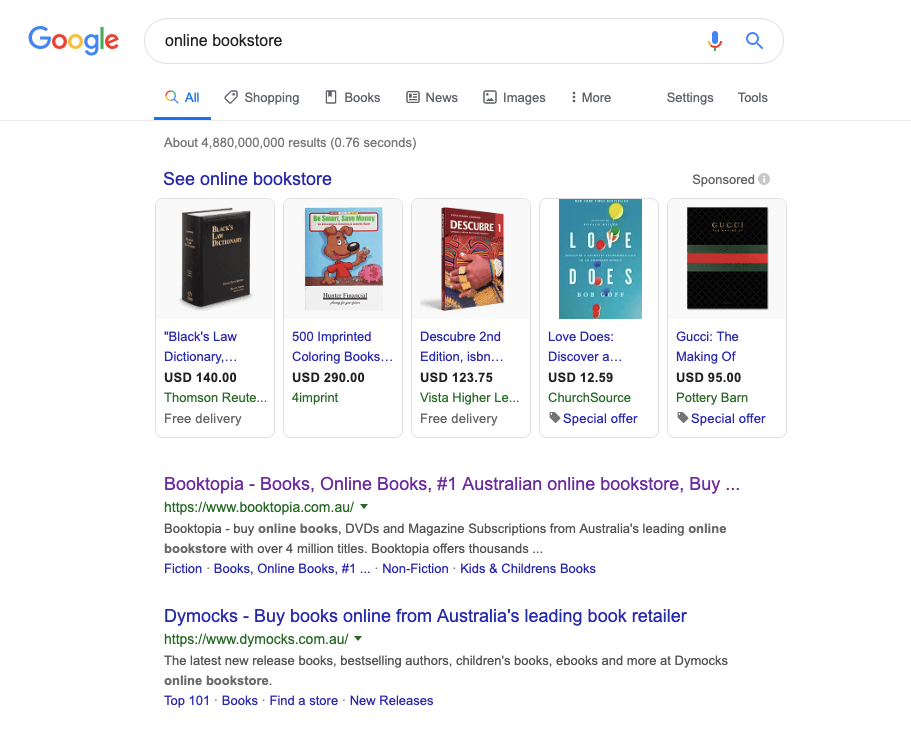Open the News results tab
This screenshot has width=911, height=731.
pos(432,98)
